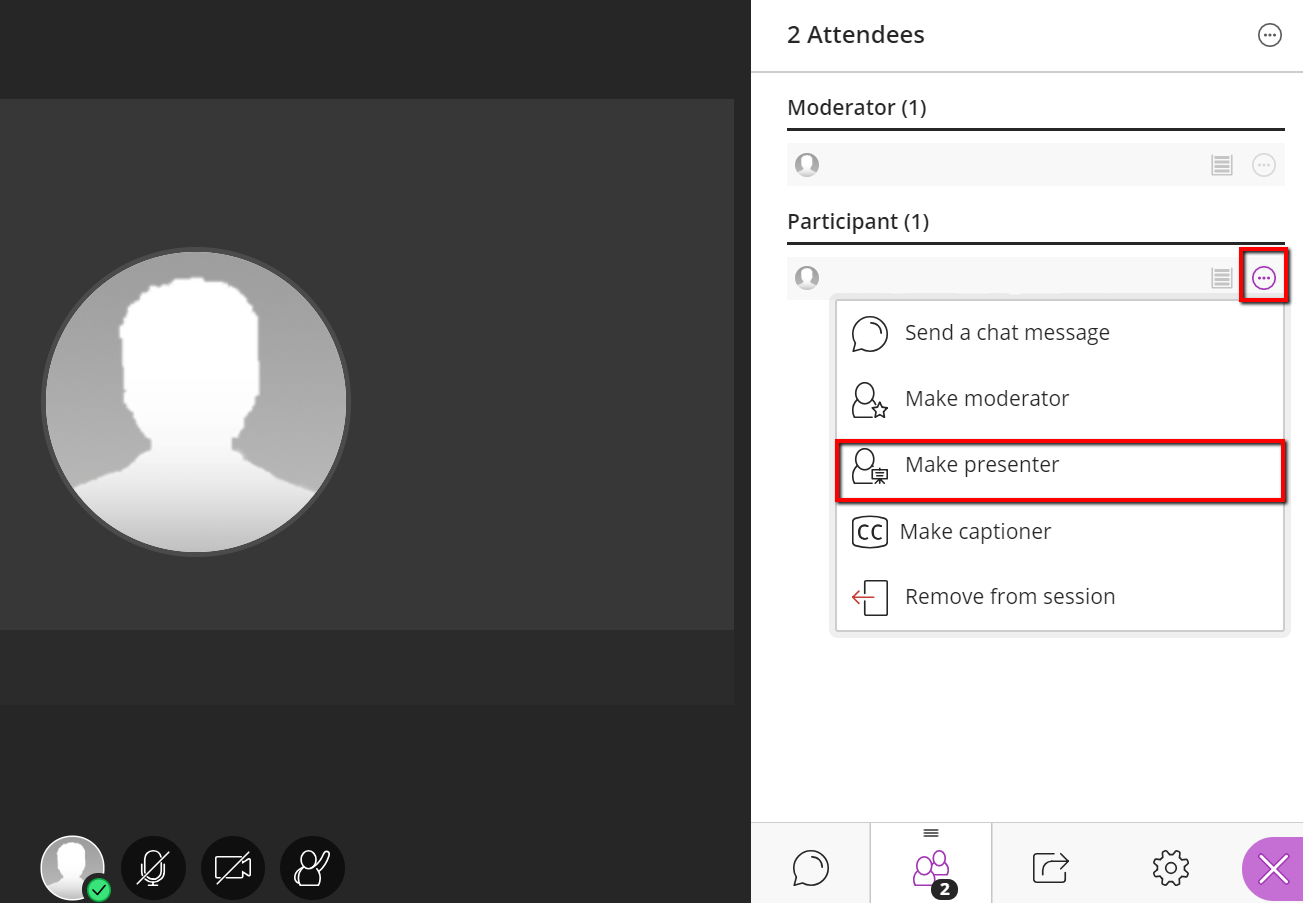Click the connection status icon in Moderator row
The width and height of the screenshot is (1303, 903).
coord(1221,165)
